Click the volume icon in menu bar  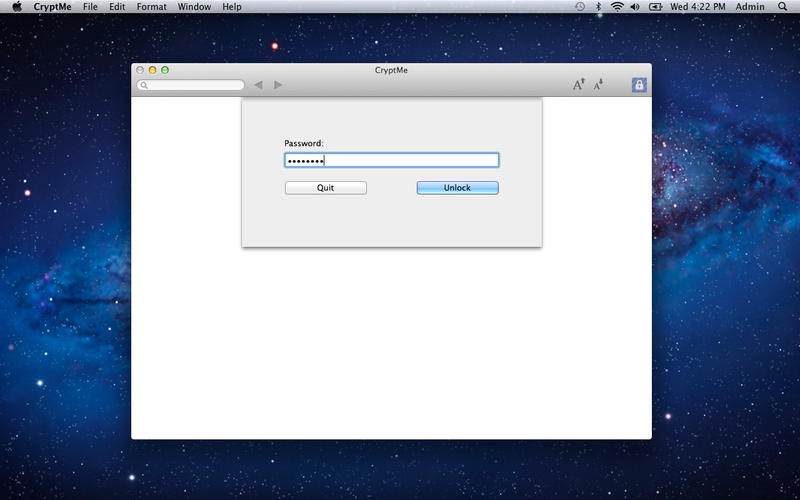(x=635, y=7)
